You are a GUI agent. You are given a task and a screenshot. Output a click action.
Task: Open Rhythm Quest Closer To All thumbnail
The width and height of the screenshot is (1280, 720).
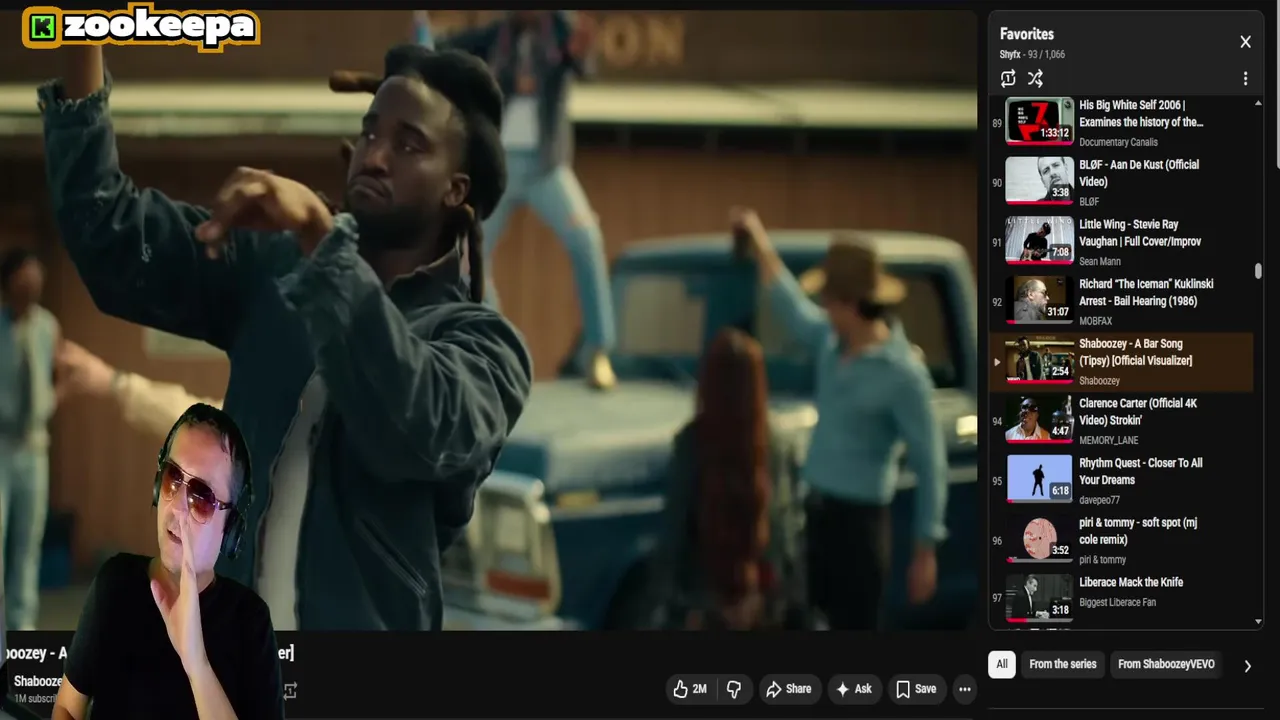click(1039, 479)
